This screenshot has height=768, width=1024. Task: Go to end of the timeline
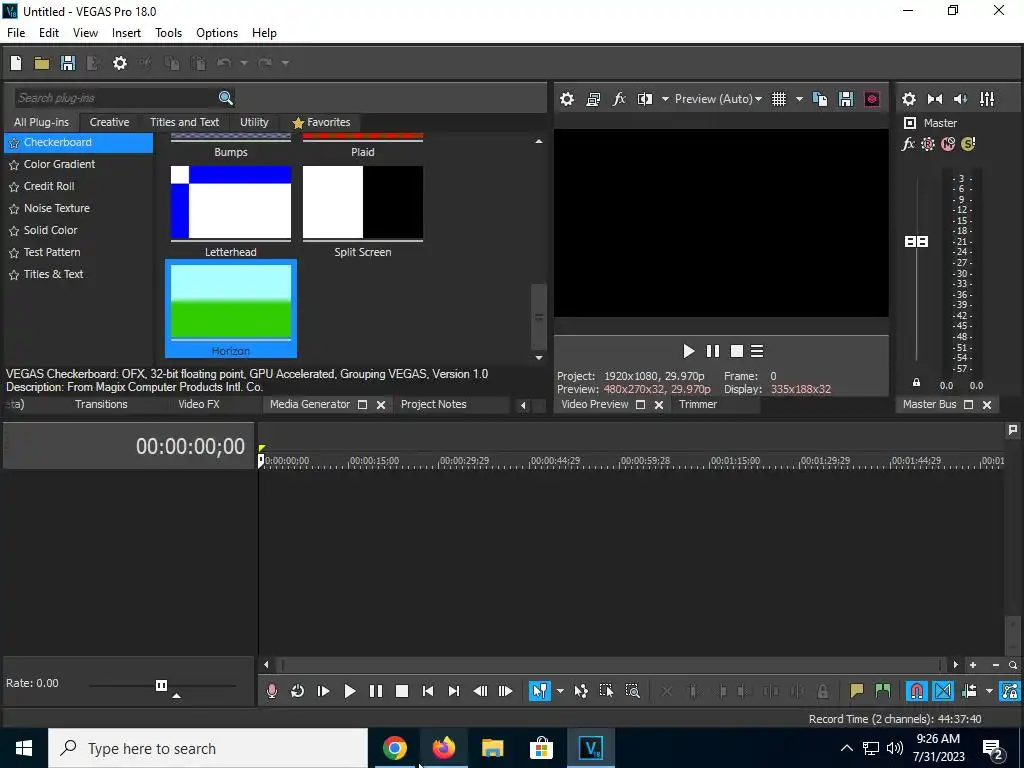click(454, 691)
